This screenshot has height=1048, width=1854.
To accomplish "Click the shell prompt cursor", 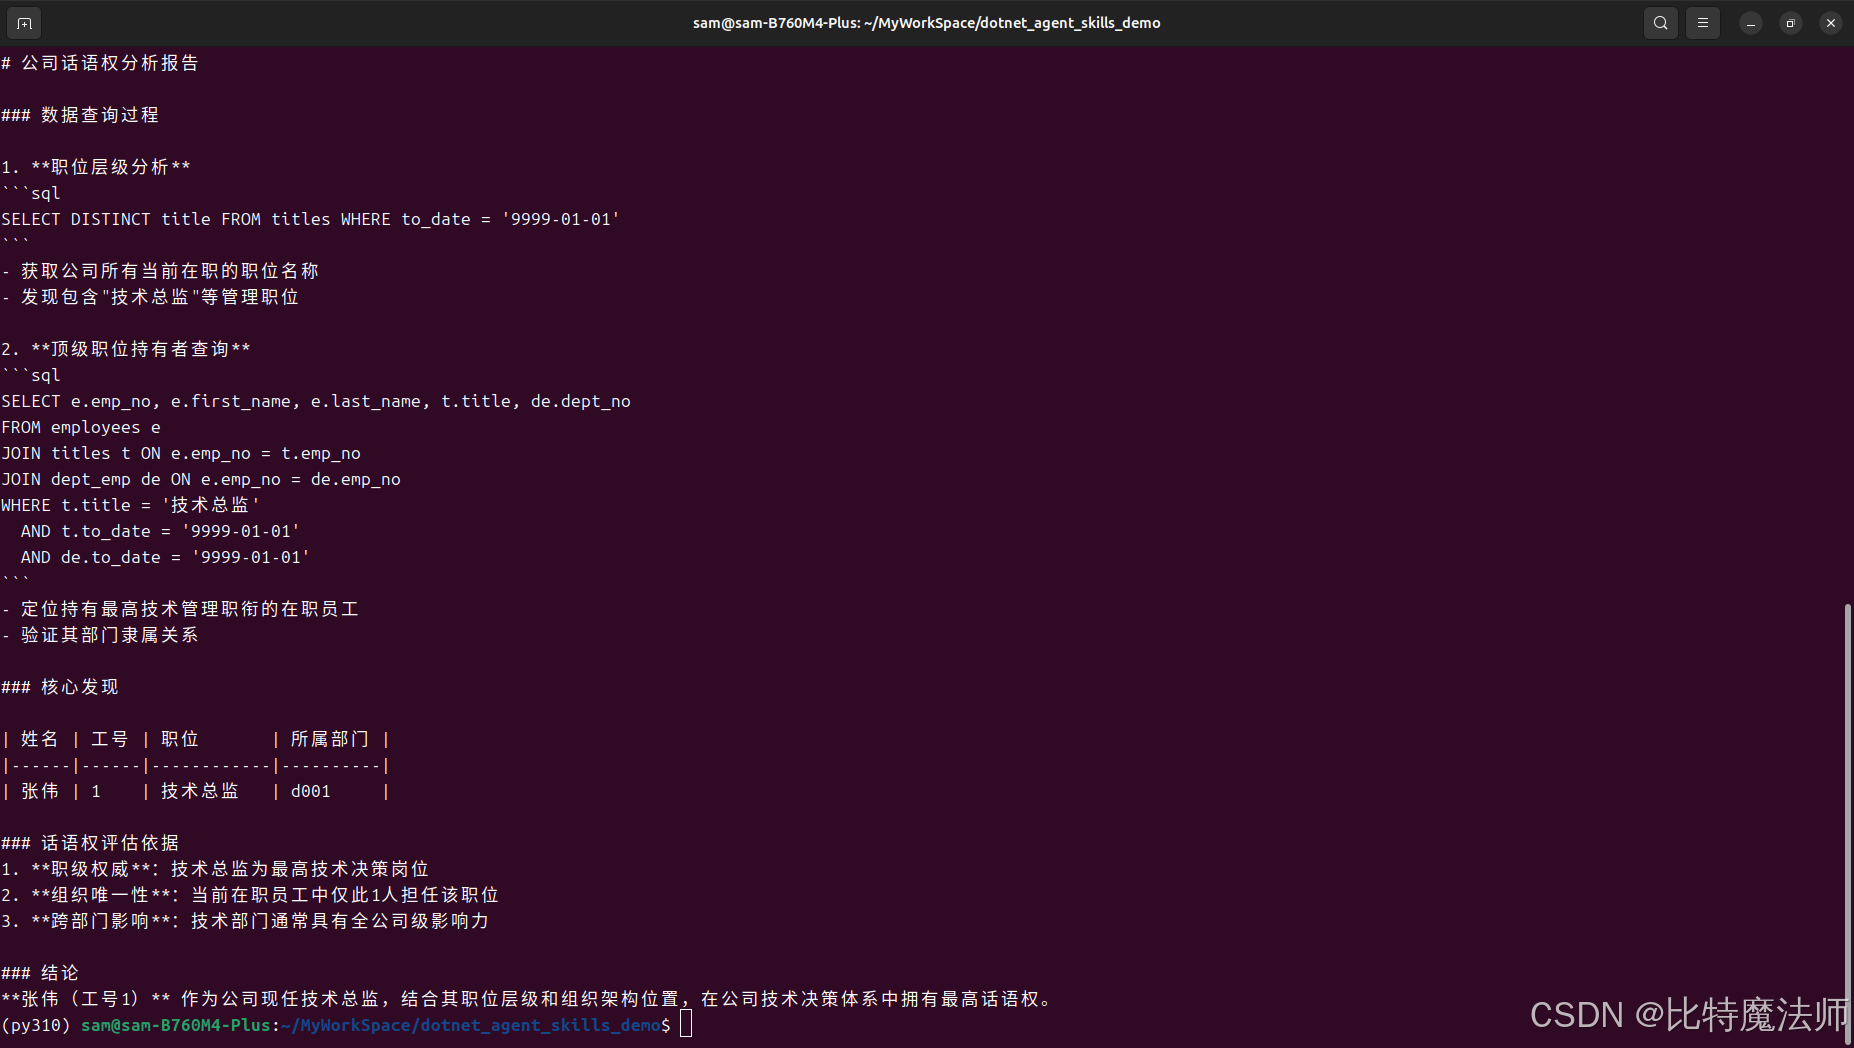I will 686,1024.
